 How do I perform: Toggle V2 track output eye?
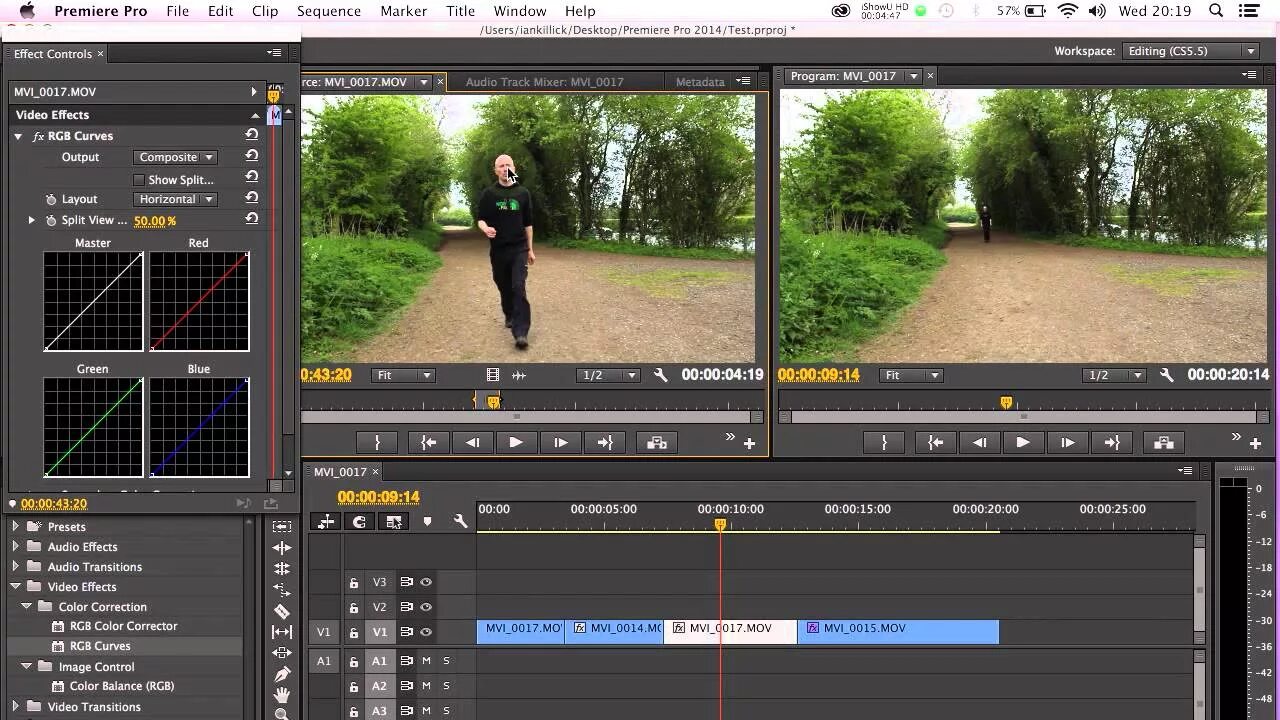(x=426, y=607)
